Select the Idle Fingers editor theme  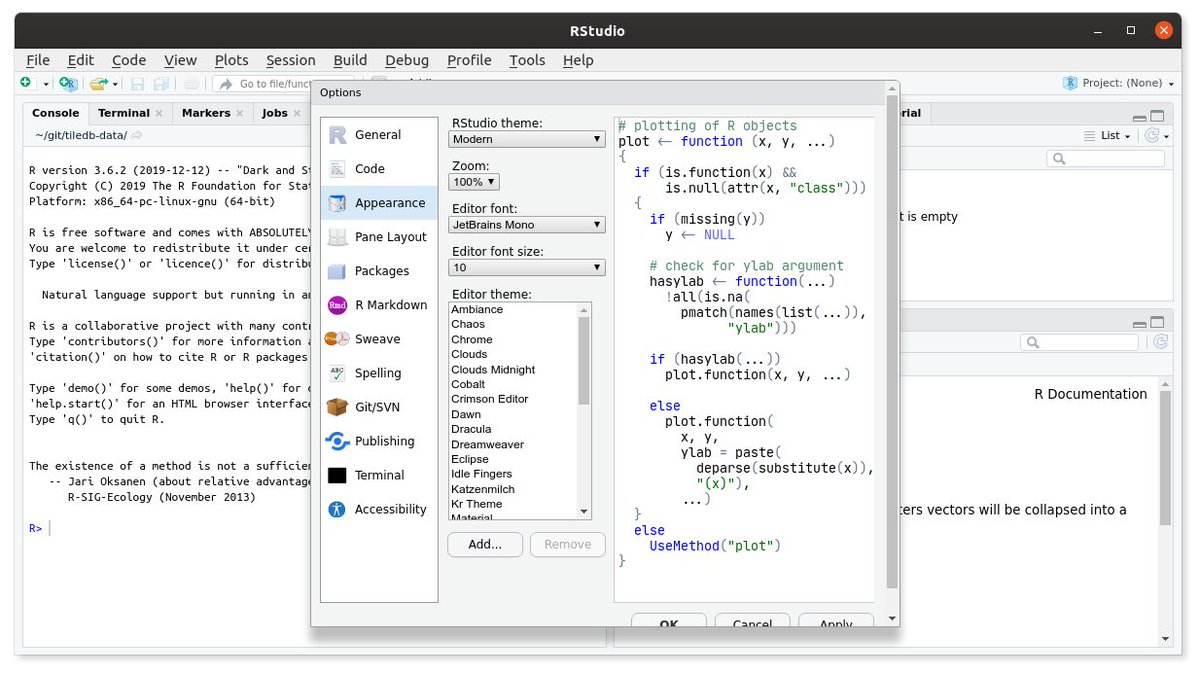(x=481, y=474)
